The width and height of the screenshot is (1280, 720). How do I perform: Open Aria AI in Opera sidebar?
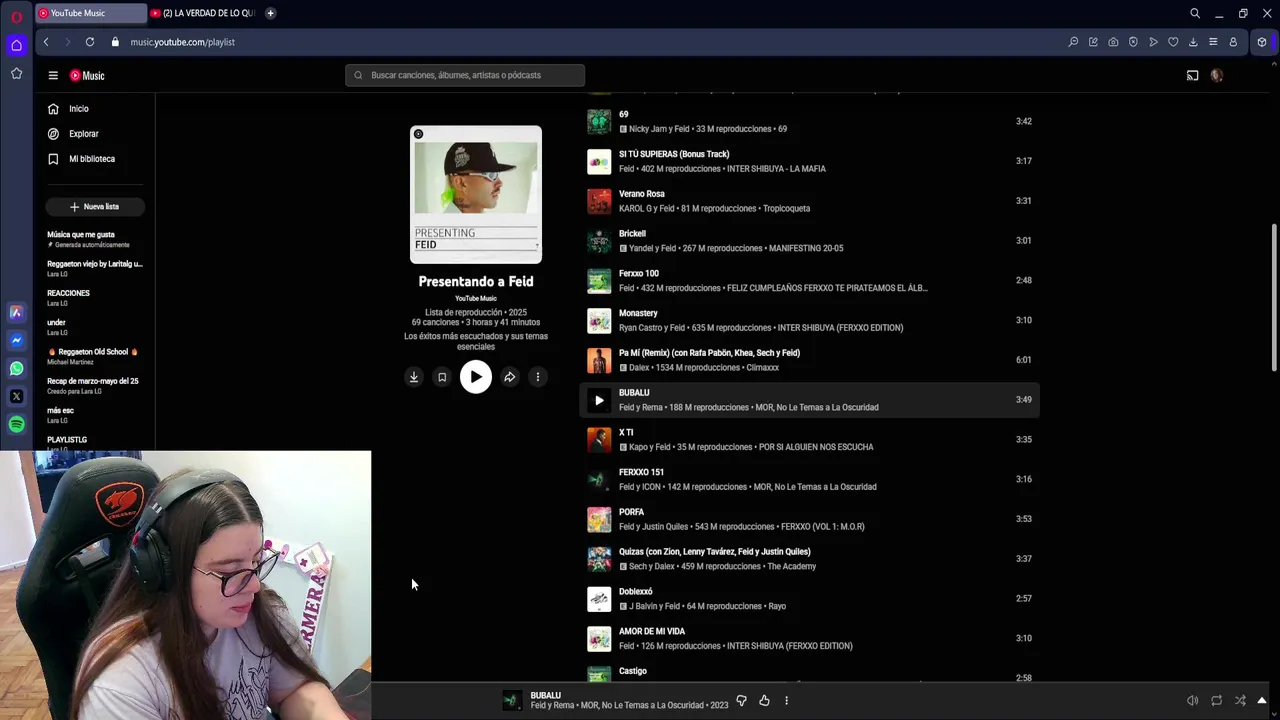click(x=16, y=312)
